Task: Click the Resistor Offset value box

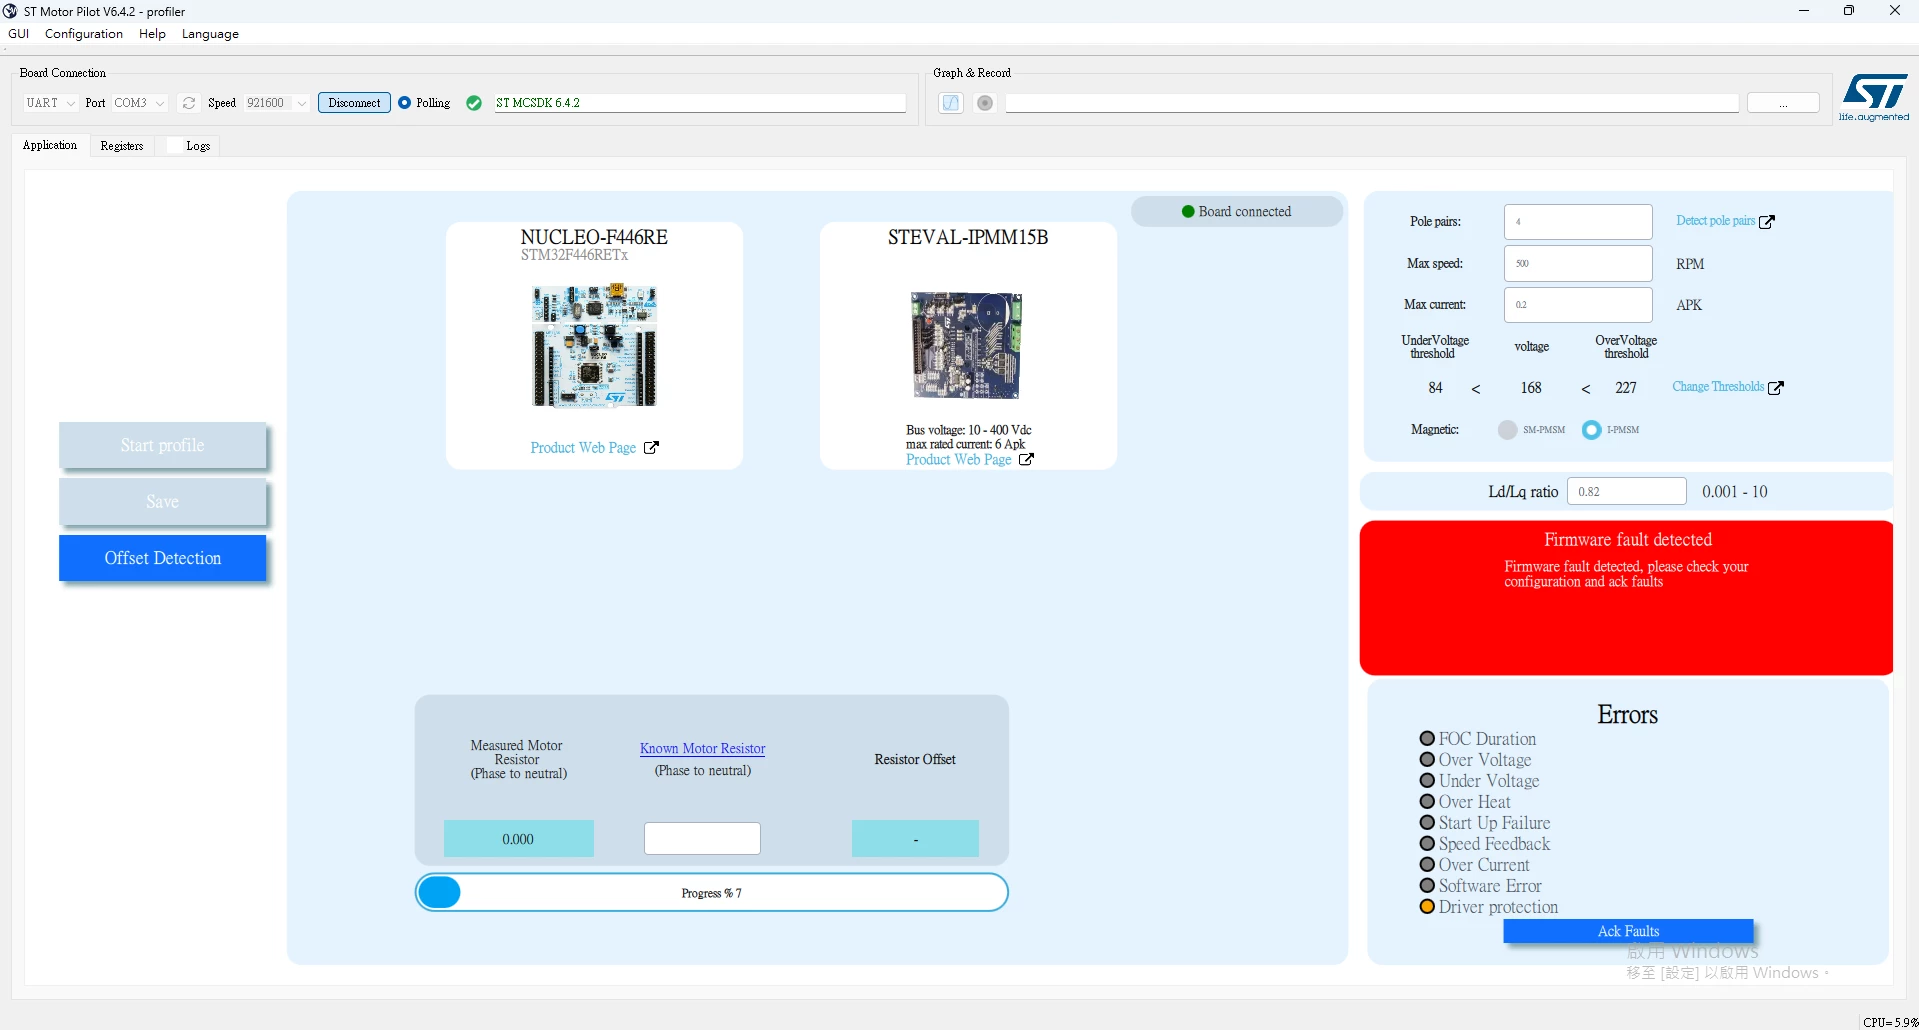Action: 915,839
